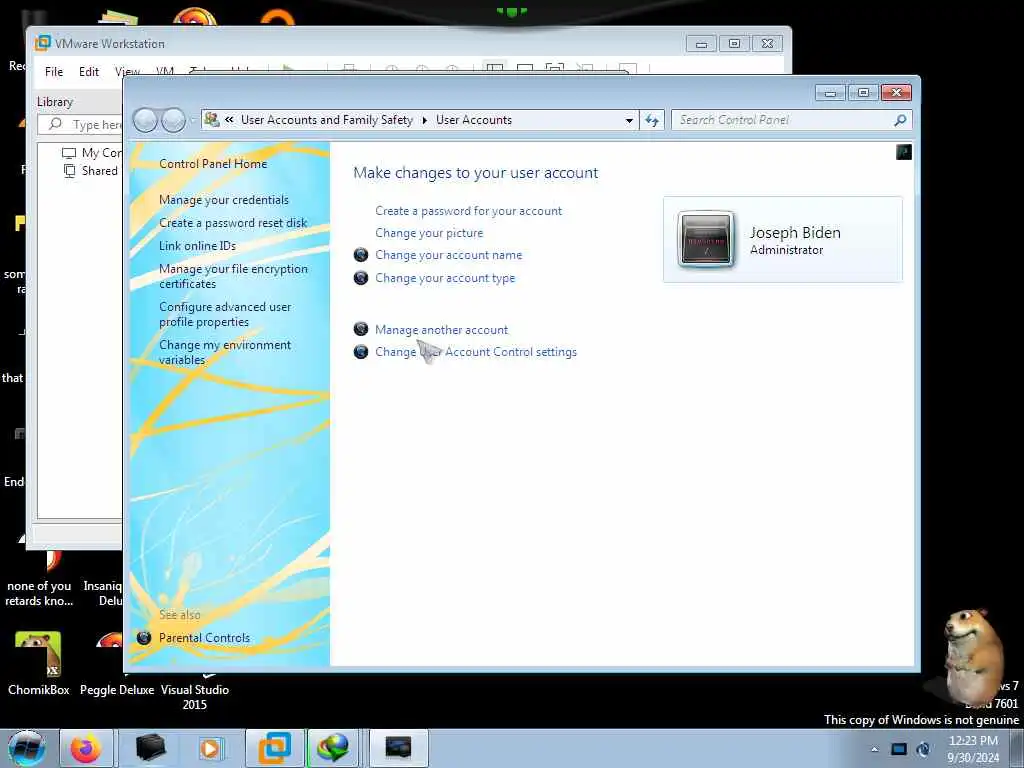Open Change your picture link

click(429, 233)
